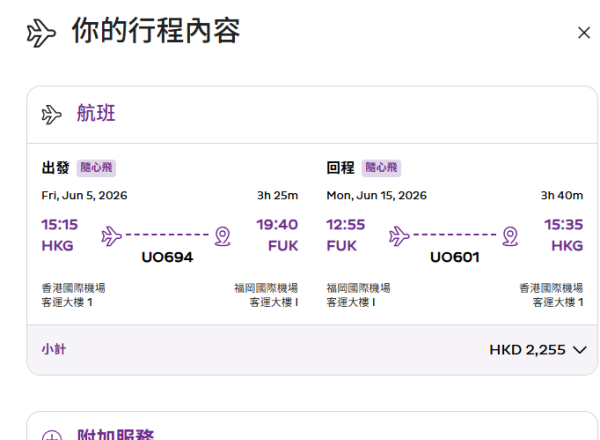Click the plus icon beside 附加服務
This screenshot has height=440, width=600.
pyautogui.click(x=52, y=435)
